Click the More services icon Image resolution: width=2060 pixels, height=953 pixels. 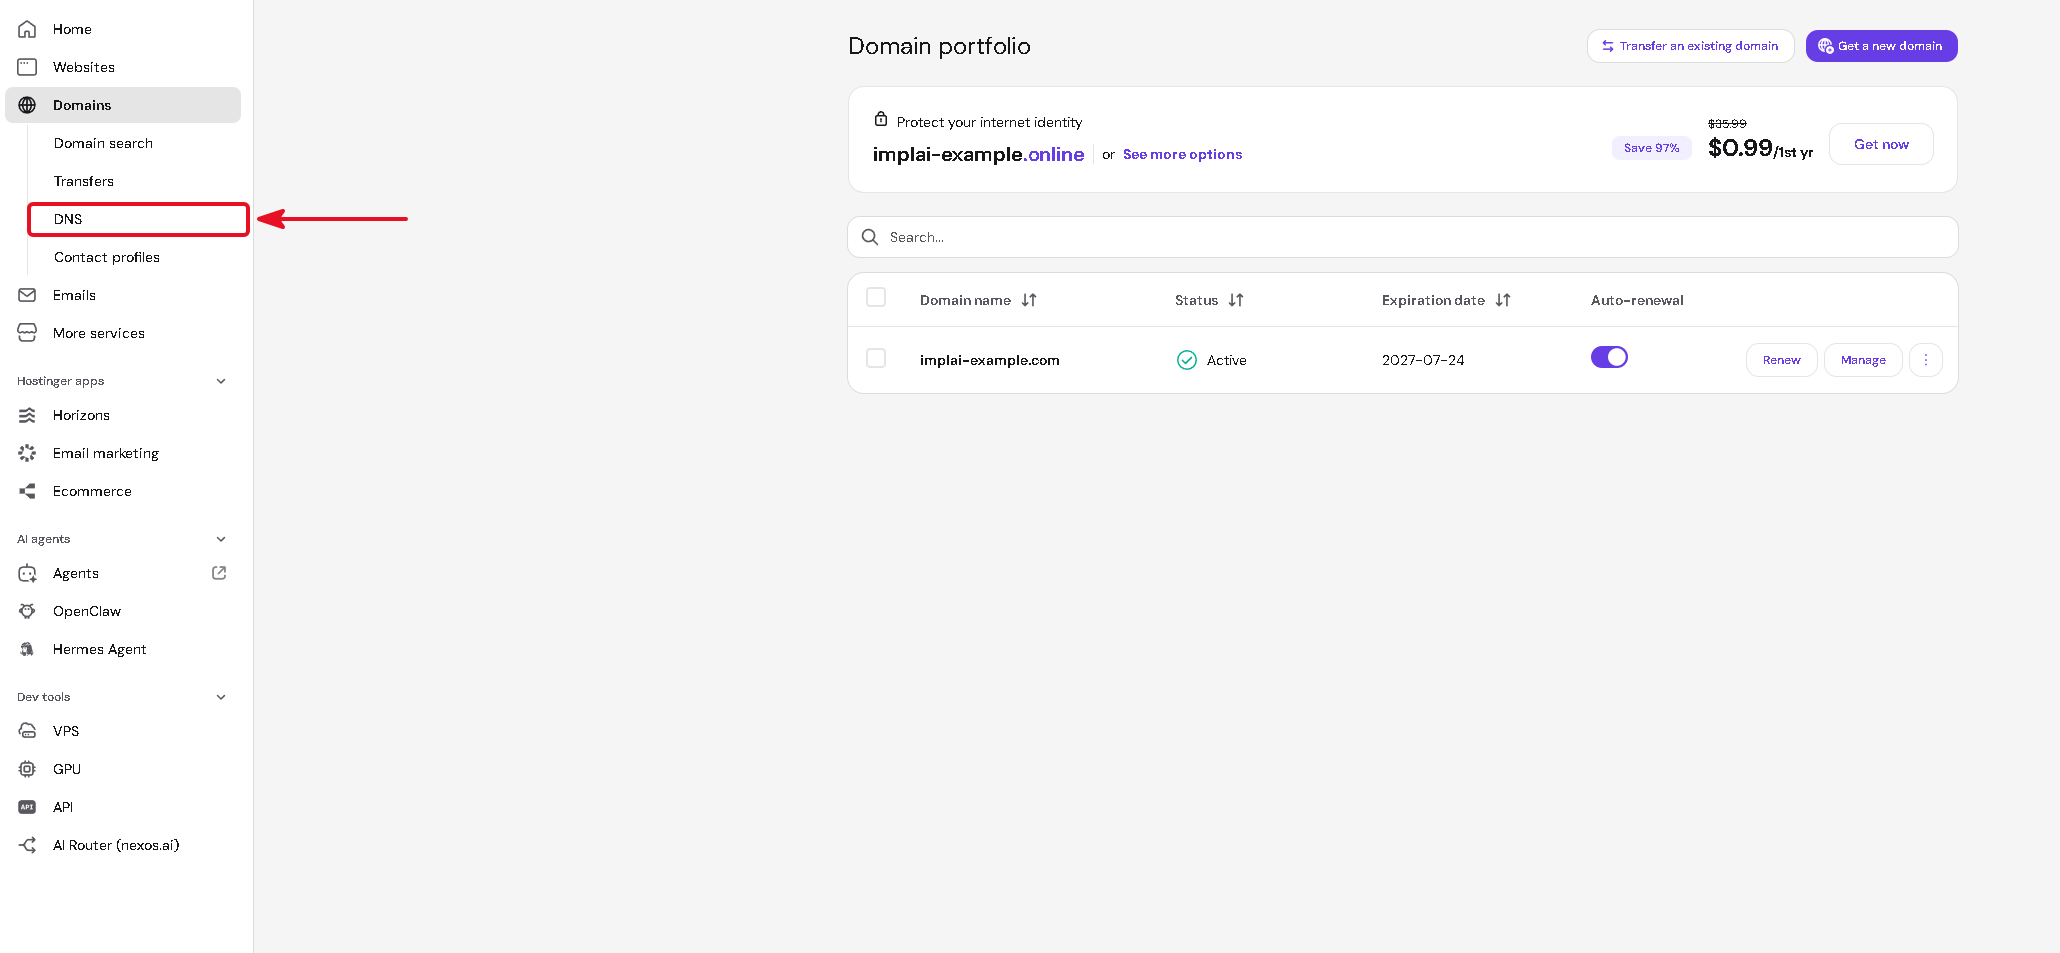pyautogui.click(x=27, y=333)
